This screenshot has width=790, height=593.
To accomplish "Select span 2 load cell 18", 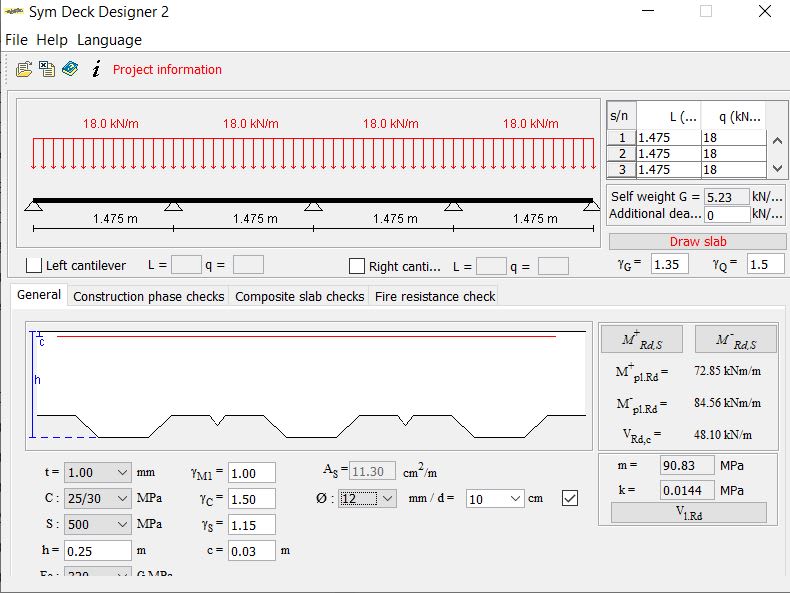I will [x=734, y=154].
